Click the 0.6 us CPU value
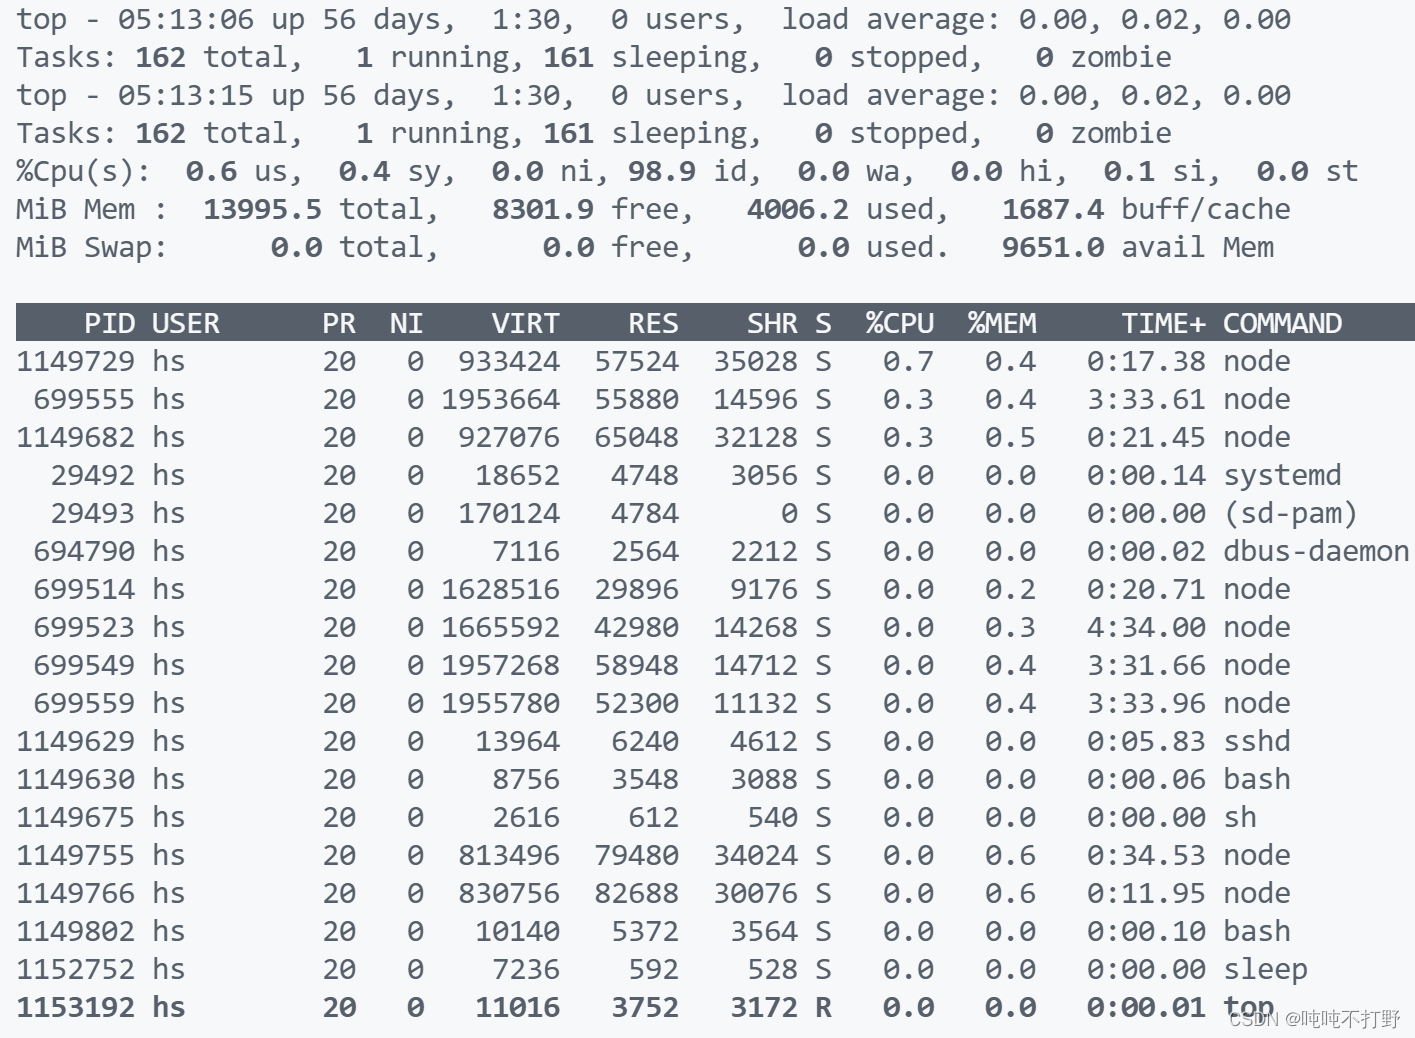Image resolution: width=1415 pixels, height=1038 pixels. point(211,171)
